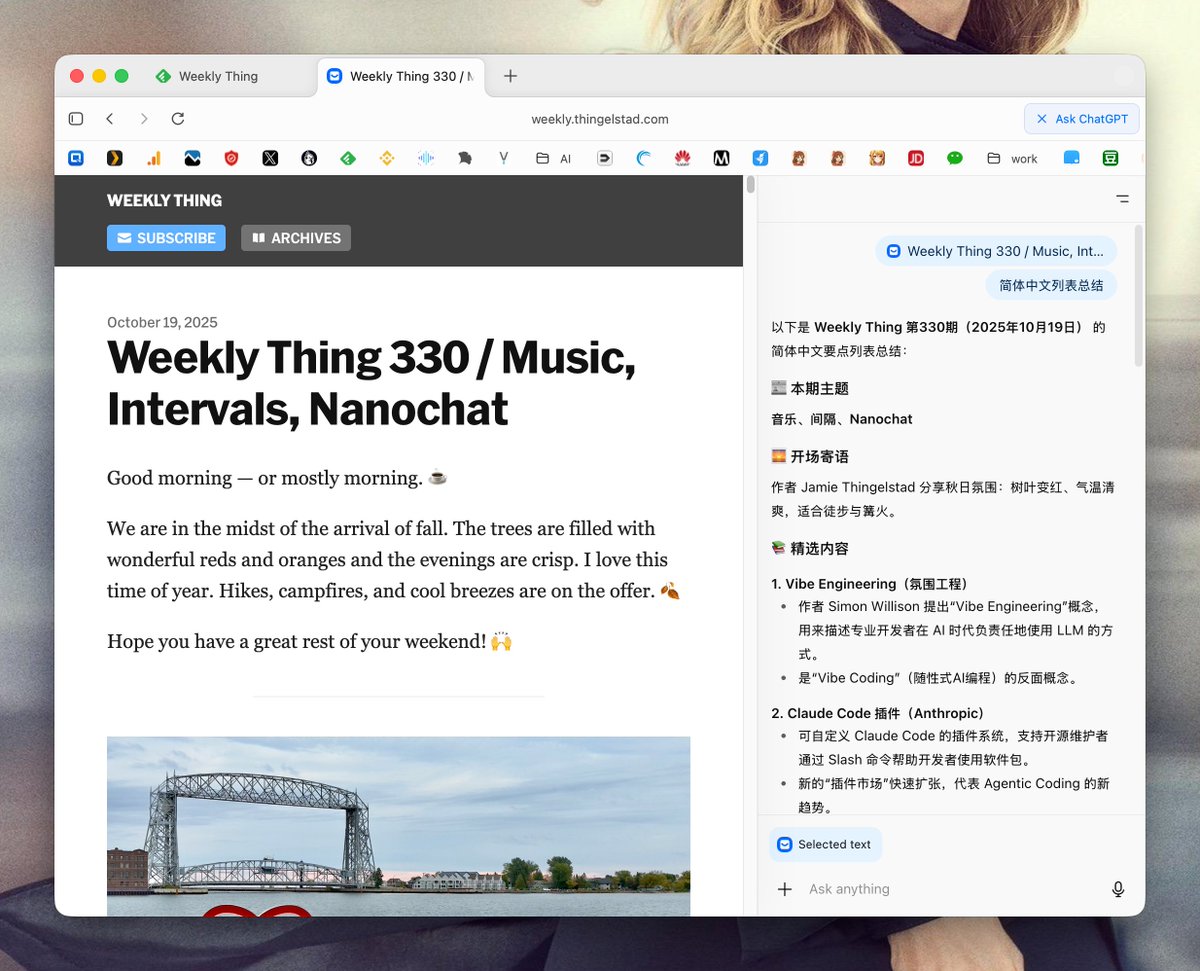Open the gray V bookmark icon
The width and height of the screenshot is (1200, 971).
point(504,158)
